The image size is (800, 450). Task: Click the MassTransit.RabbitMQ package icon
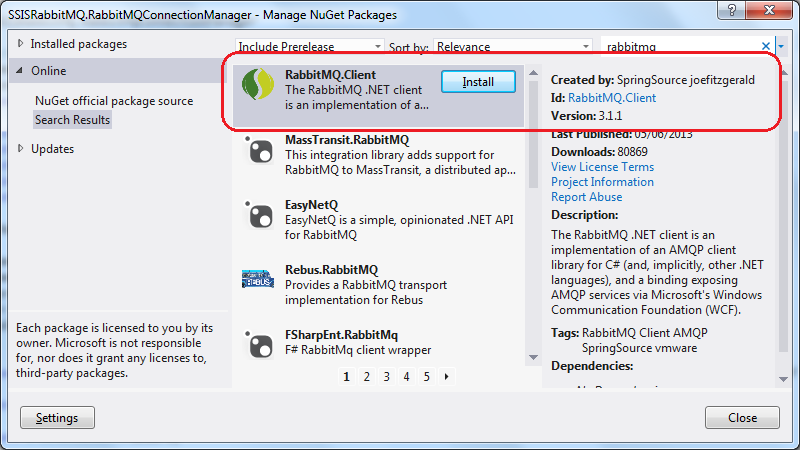[x=260, y=151]
